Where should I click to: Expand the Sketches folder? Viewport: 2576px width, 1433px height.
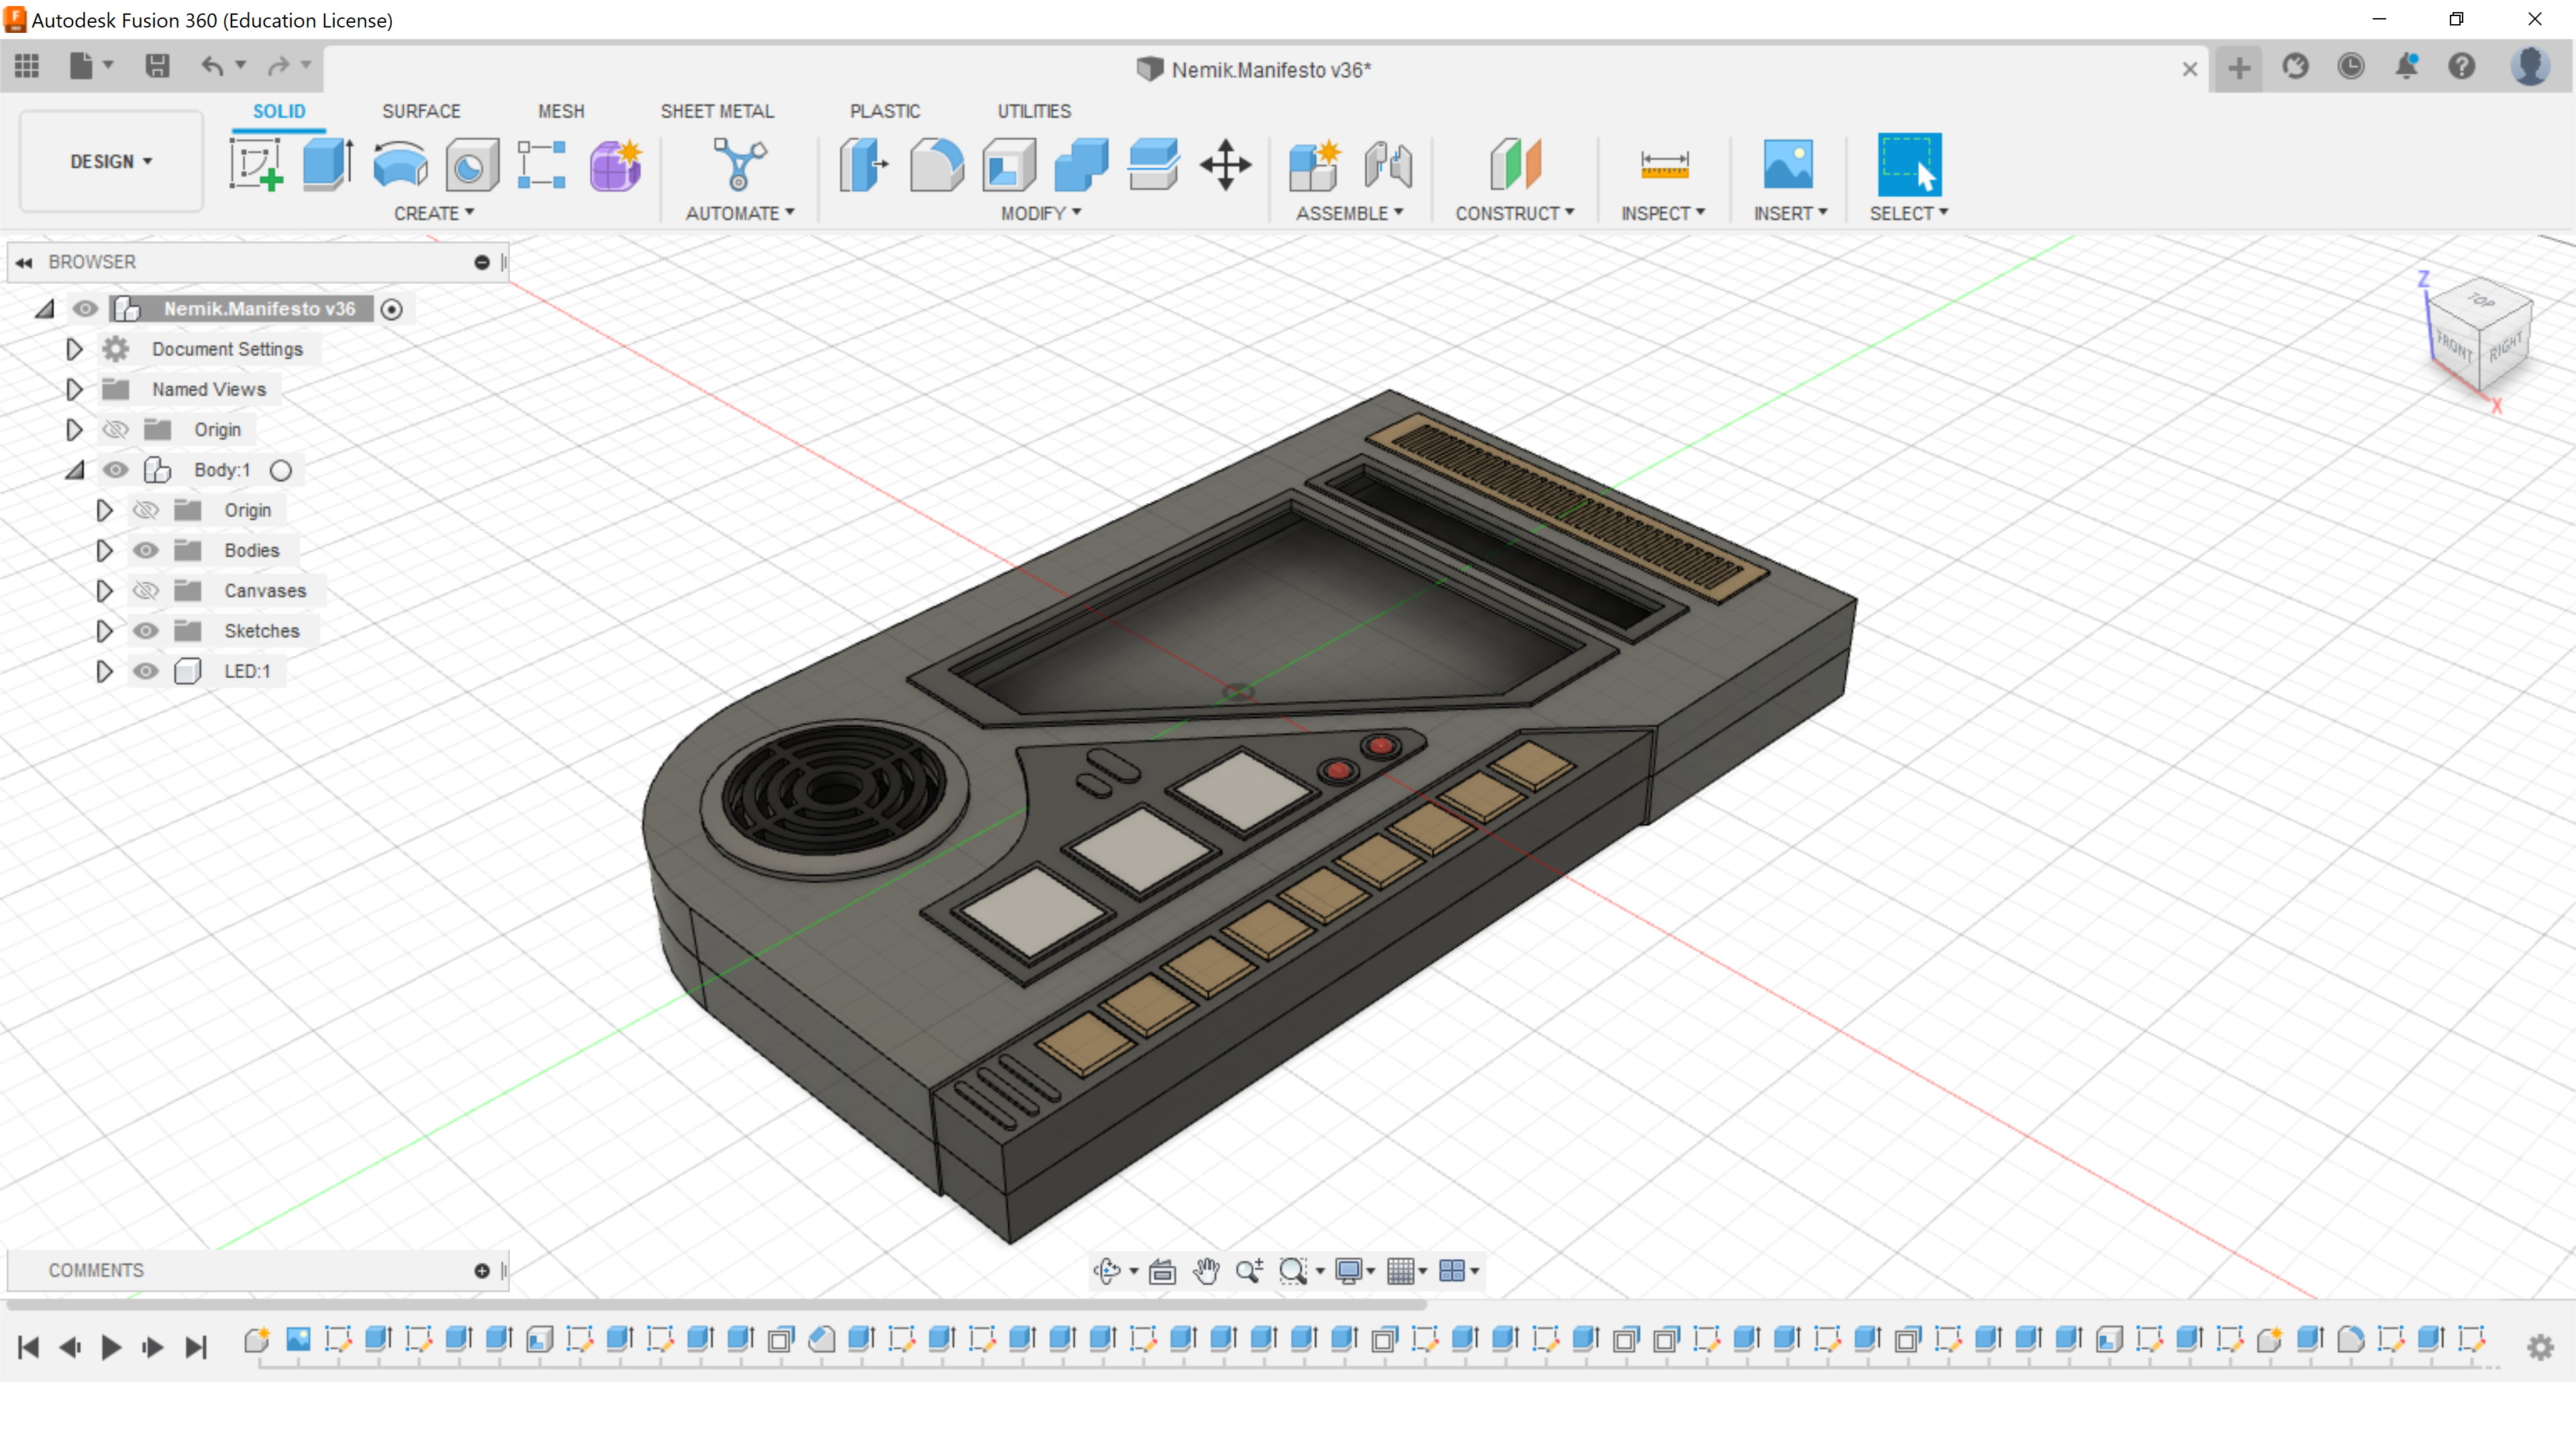pos(104,631)
